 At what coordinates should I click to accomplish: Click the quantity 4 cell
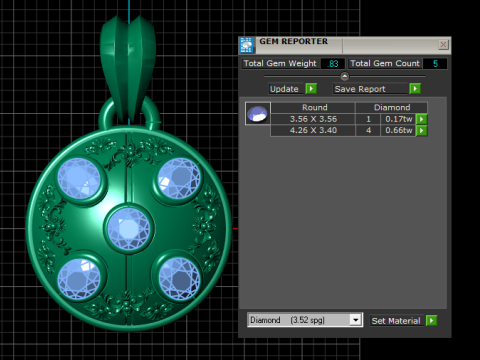click(368, 130)
